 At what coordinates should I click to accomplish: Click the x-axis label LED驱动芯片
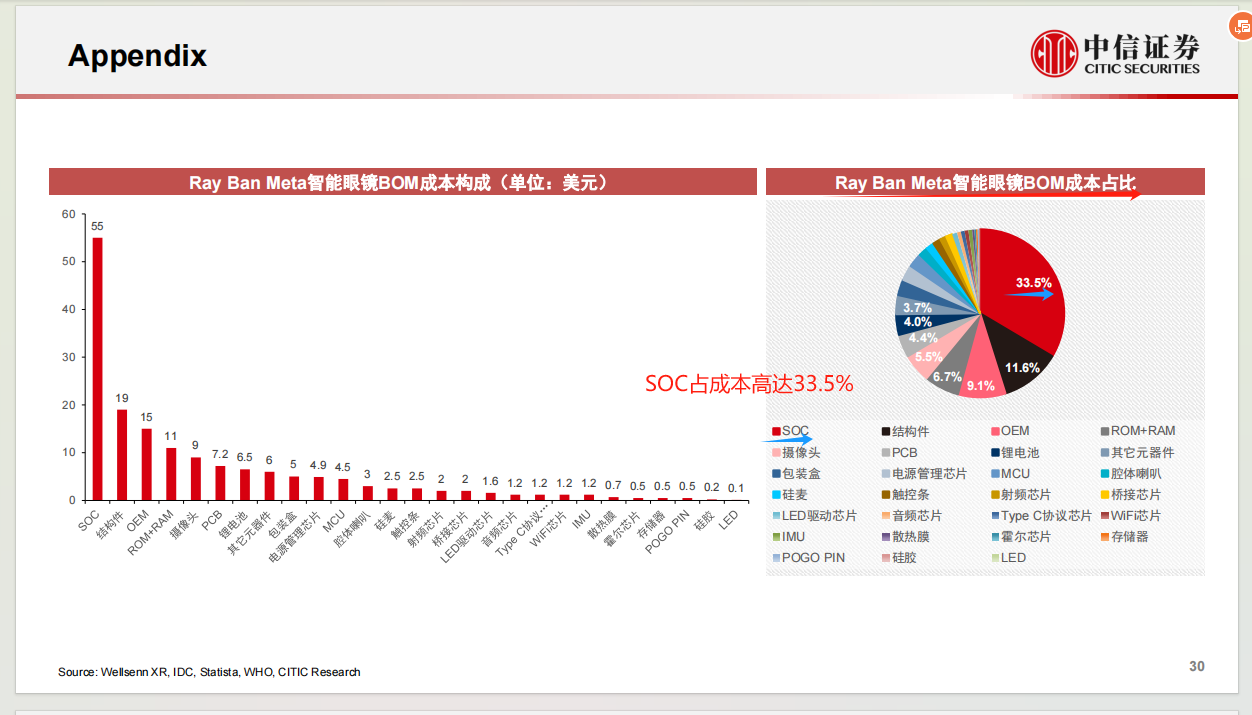(469, 537)
